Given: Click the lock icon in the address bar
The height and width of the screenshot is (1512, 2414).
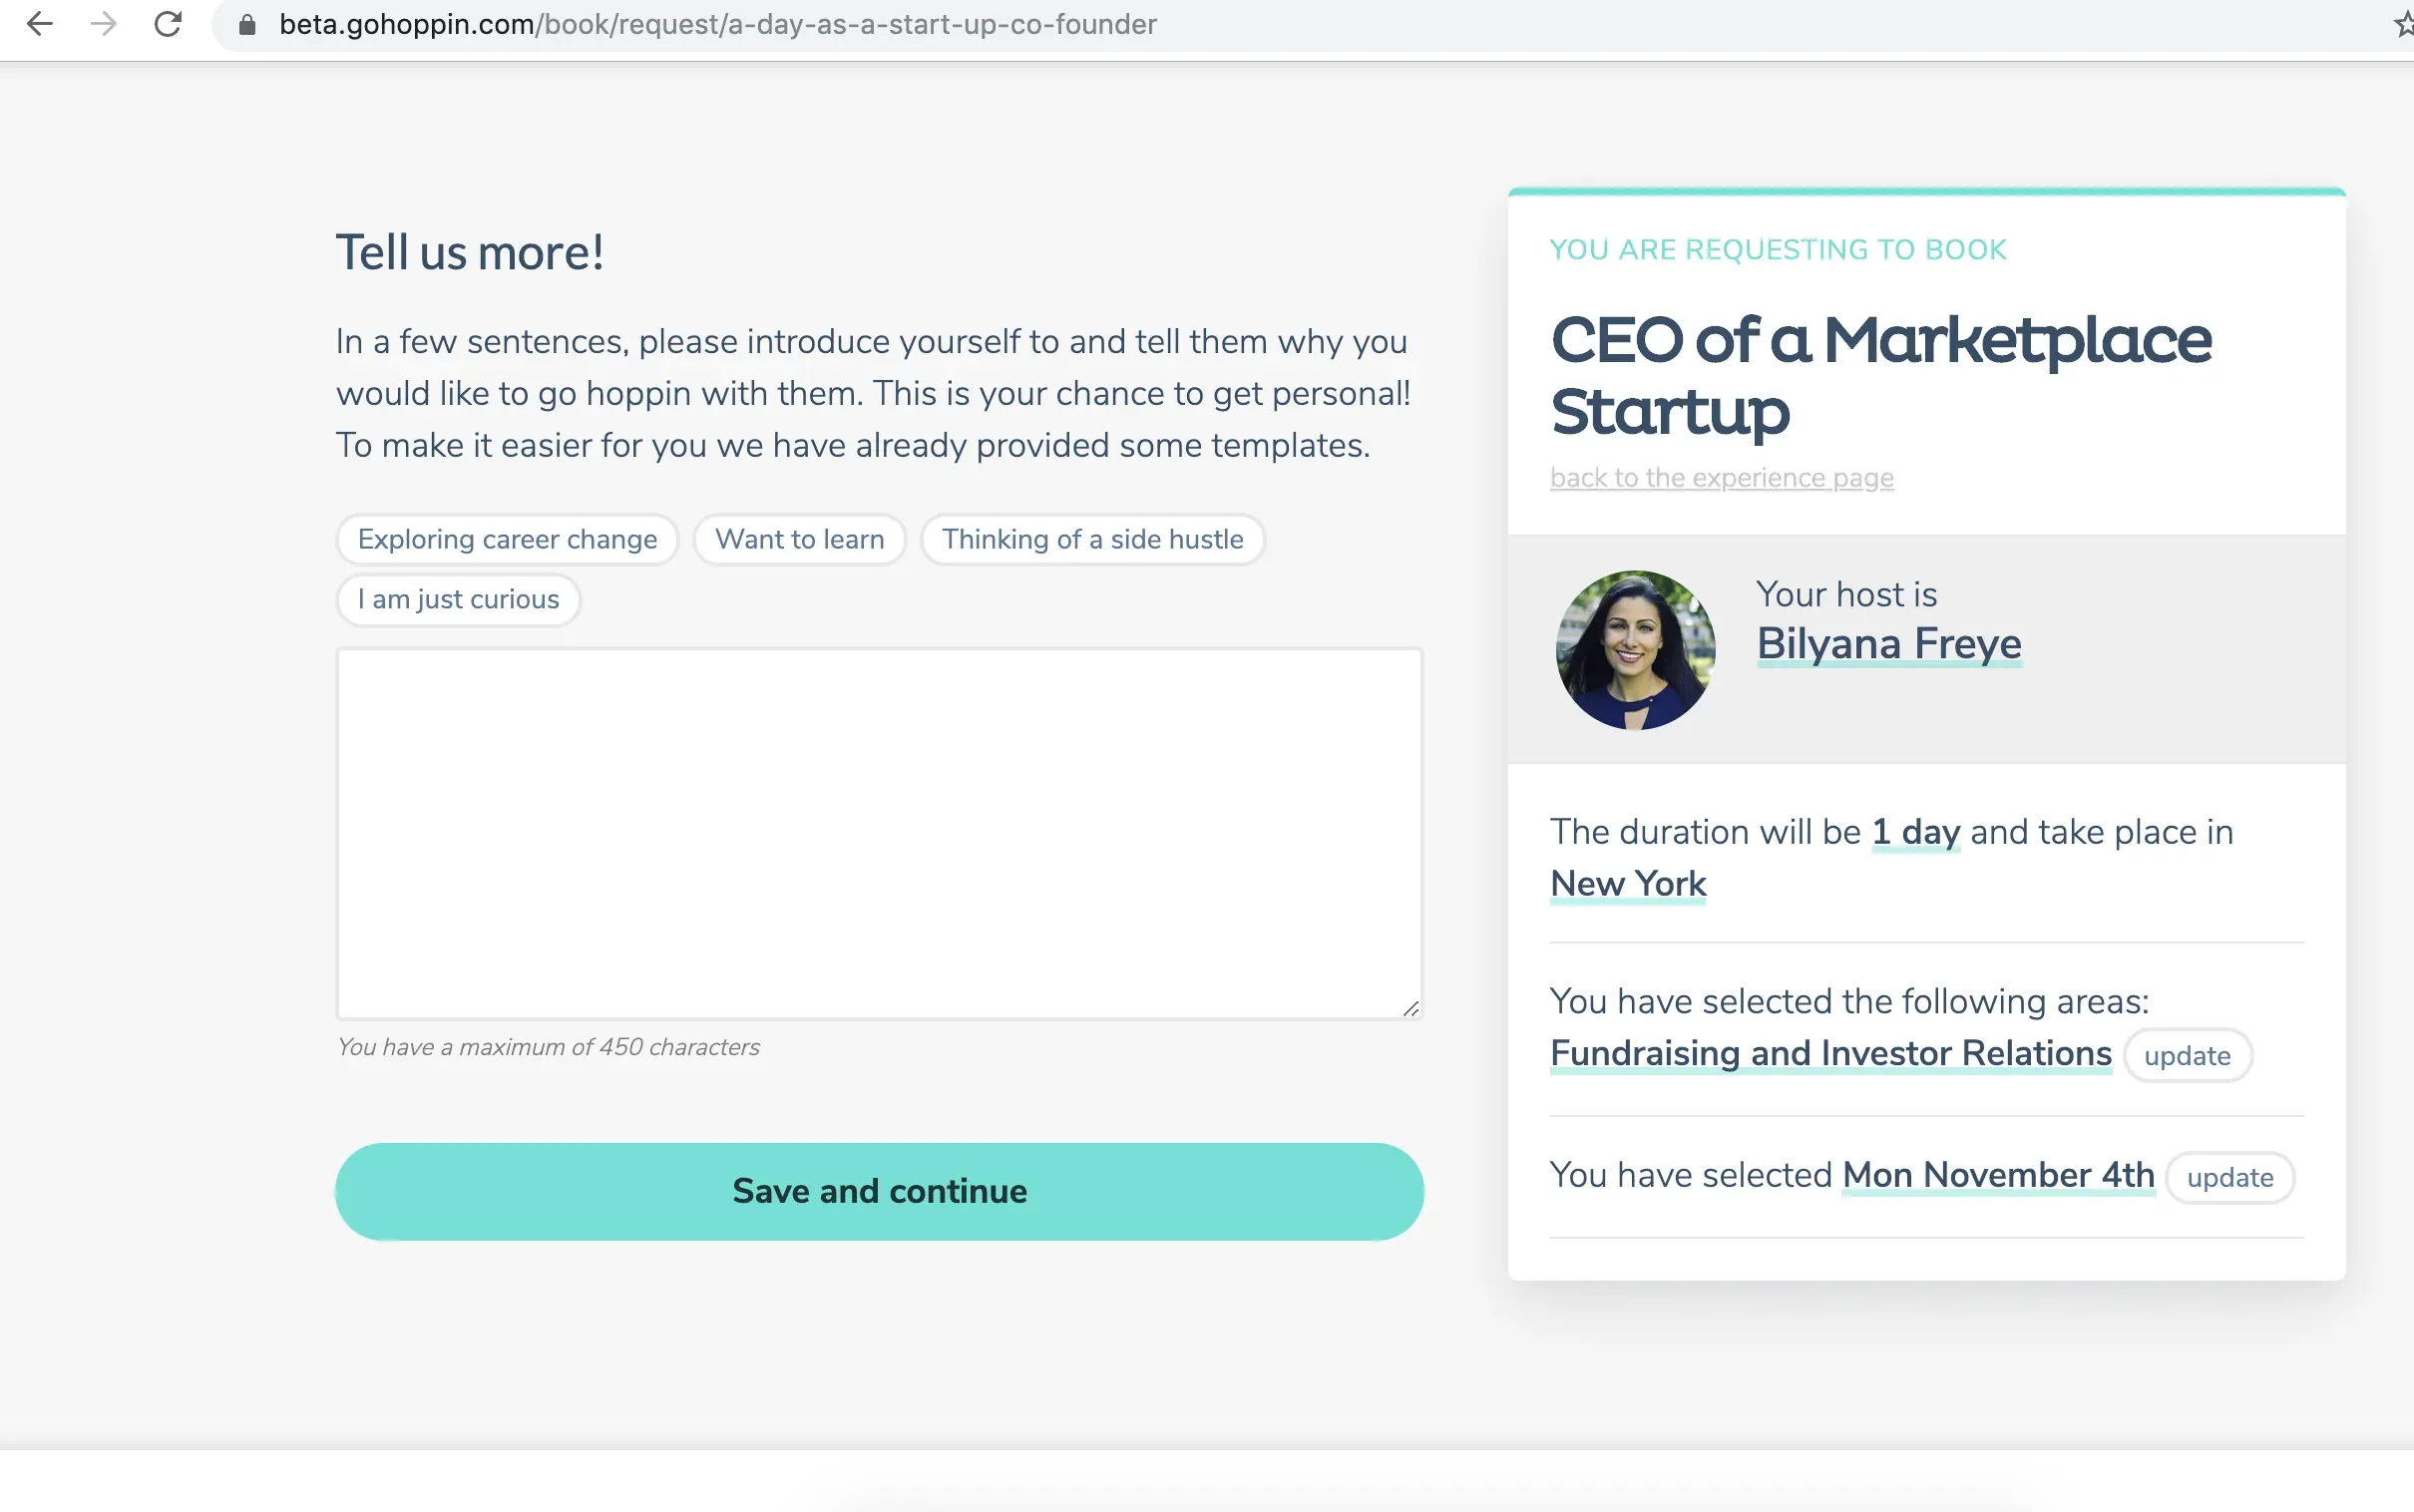Looking at the screenshot, I should (247, 25).
